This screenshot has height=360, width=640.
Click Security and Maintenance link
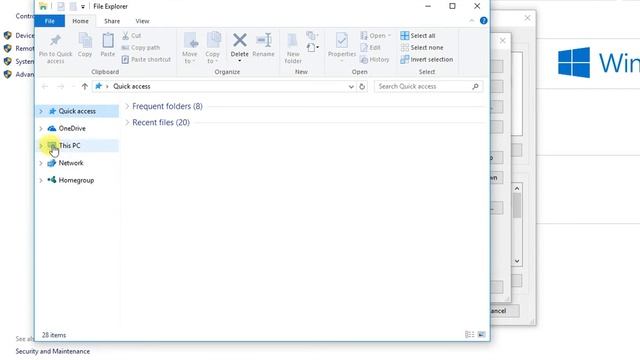coord(53,351)
